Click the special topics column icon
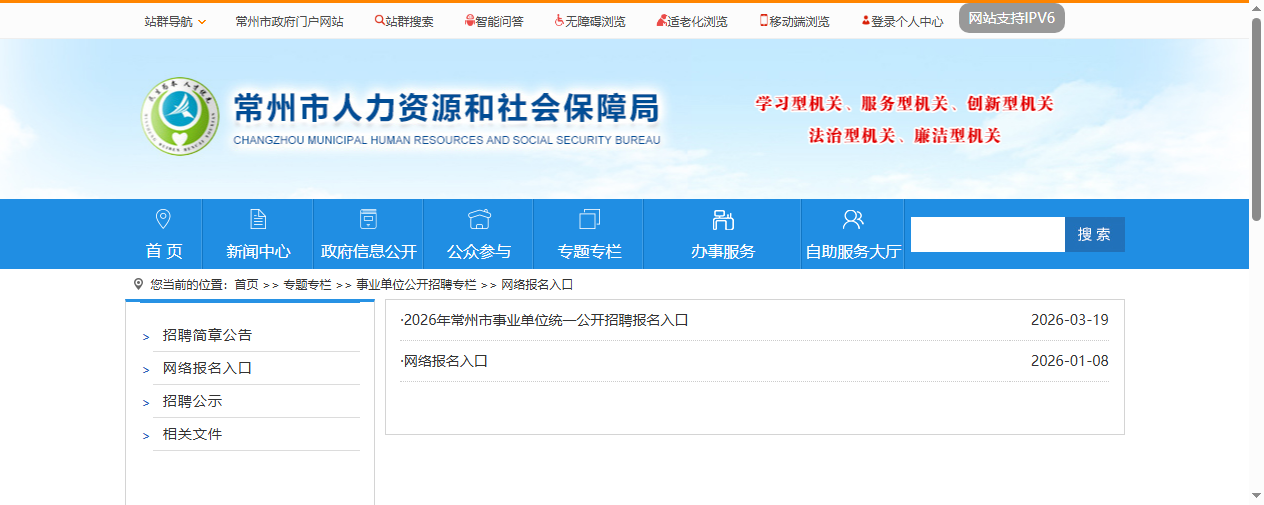The image size is (1264, 505). point(589,219)
